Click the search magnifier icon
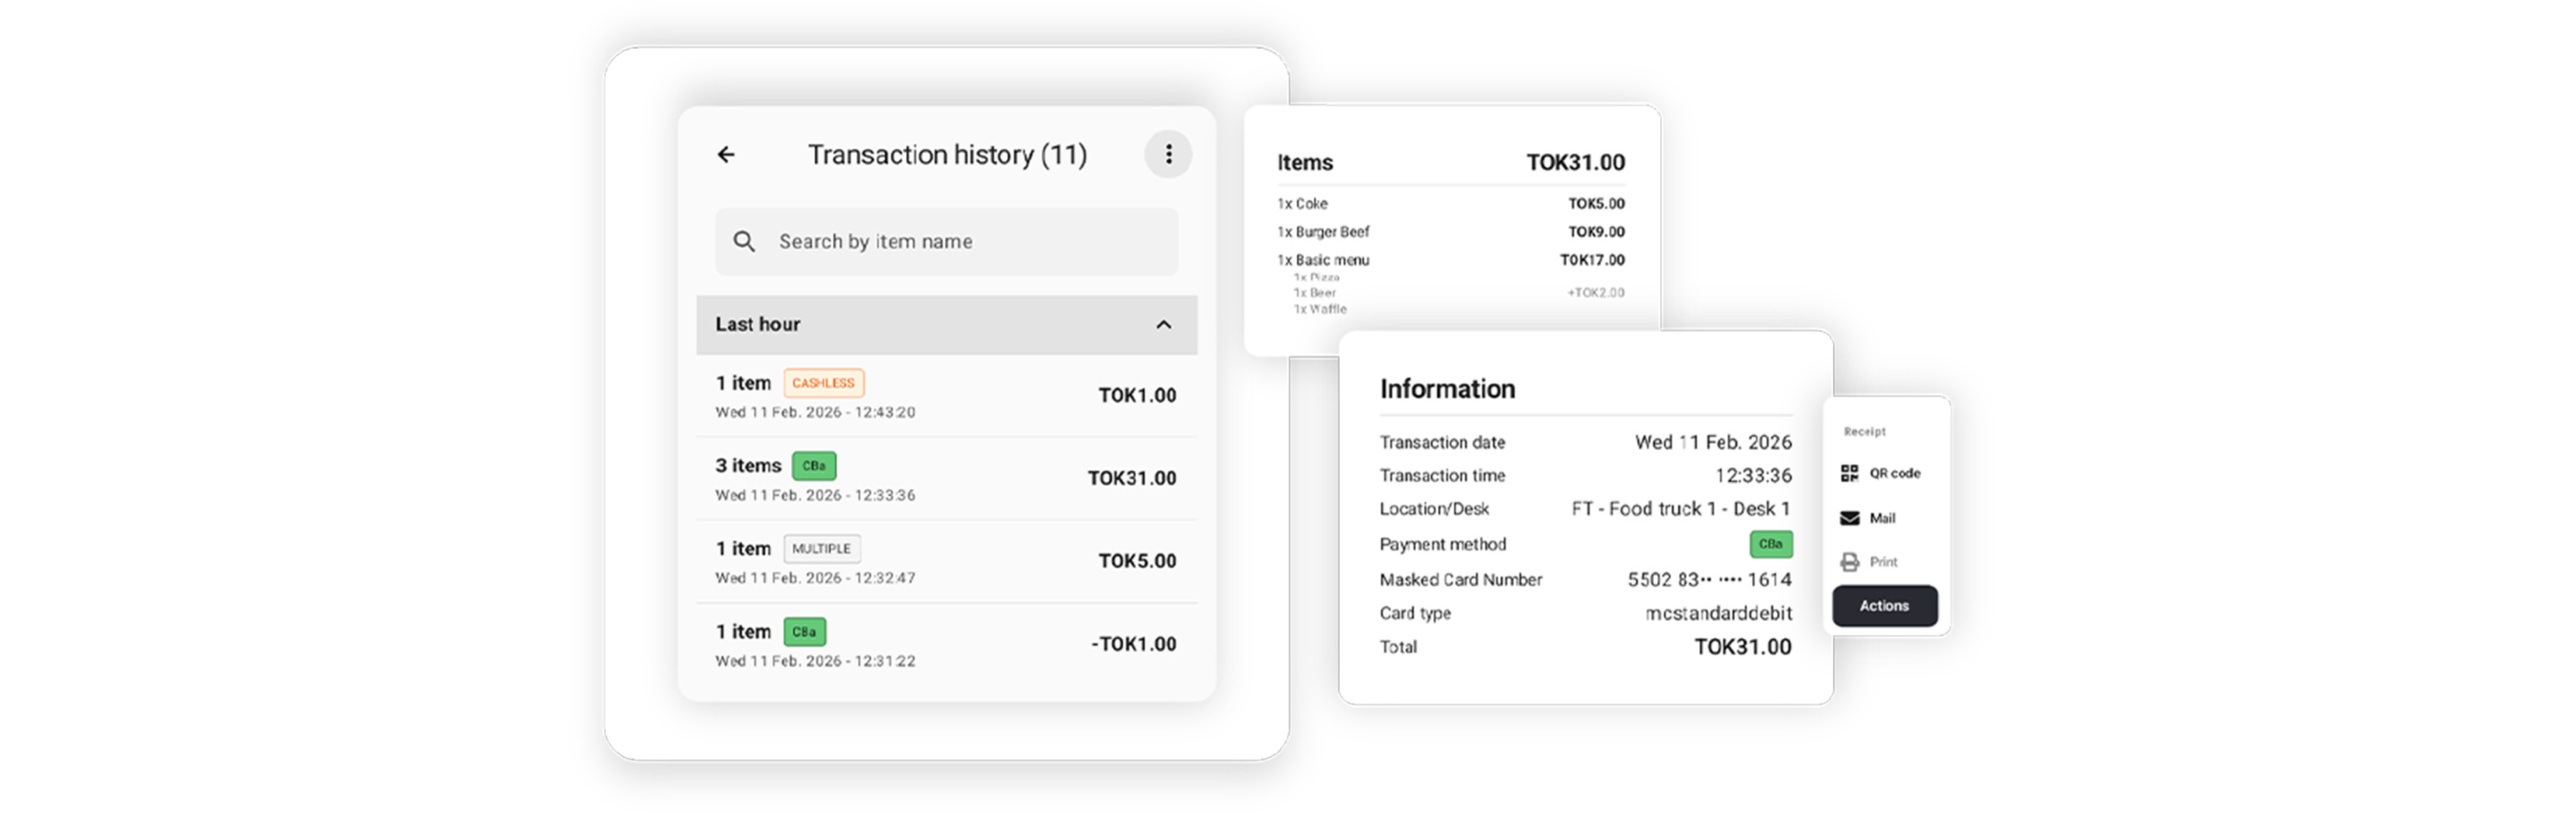Screen dimensions: 2560x813 pos(743,241)
